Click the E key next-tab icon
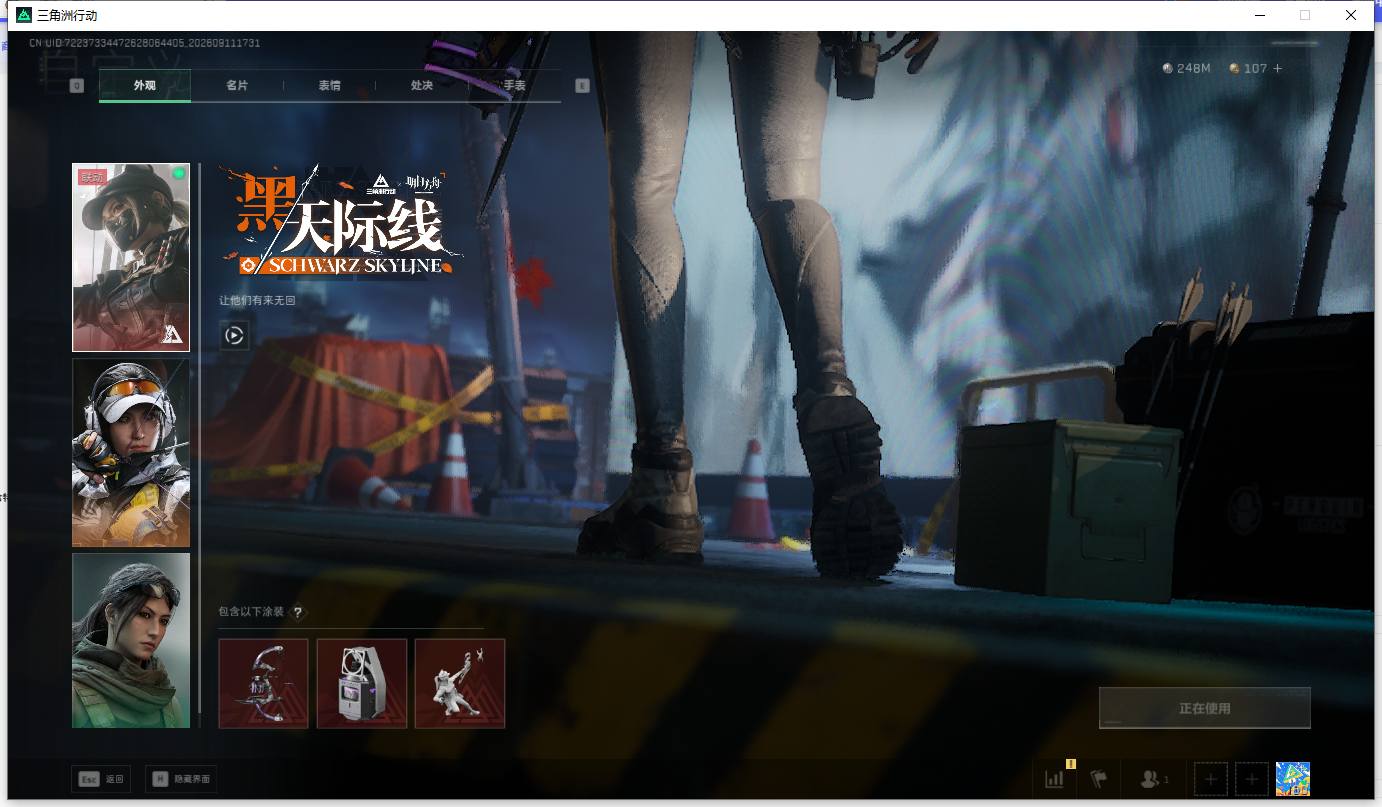Screen dimensions: 1382x807 tap(582, 86)
